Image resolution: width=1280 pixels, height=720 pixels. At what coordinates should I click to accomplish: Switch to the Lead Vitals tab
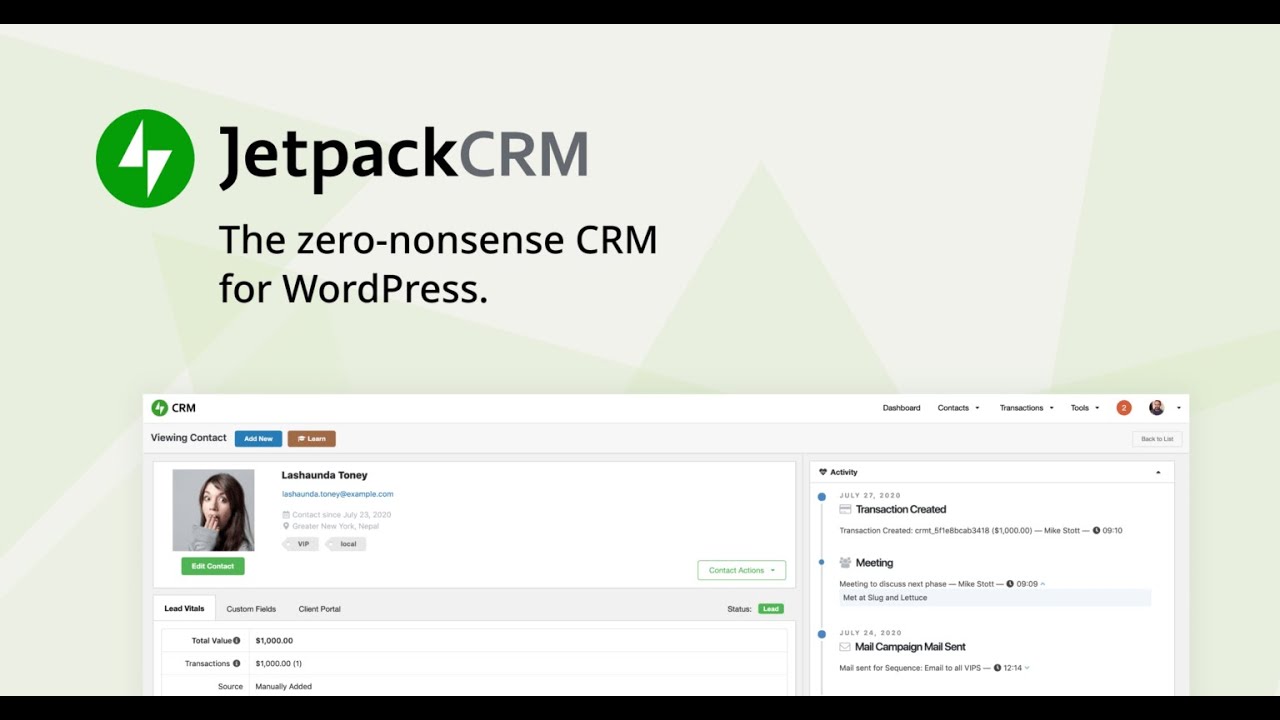click(184, 608)
